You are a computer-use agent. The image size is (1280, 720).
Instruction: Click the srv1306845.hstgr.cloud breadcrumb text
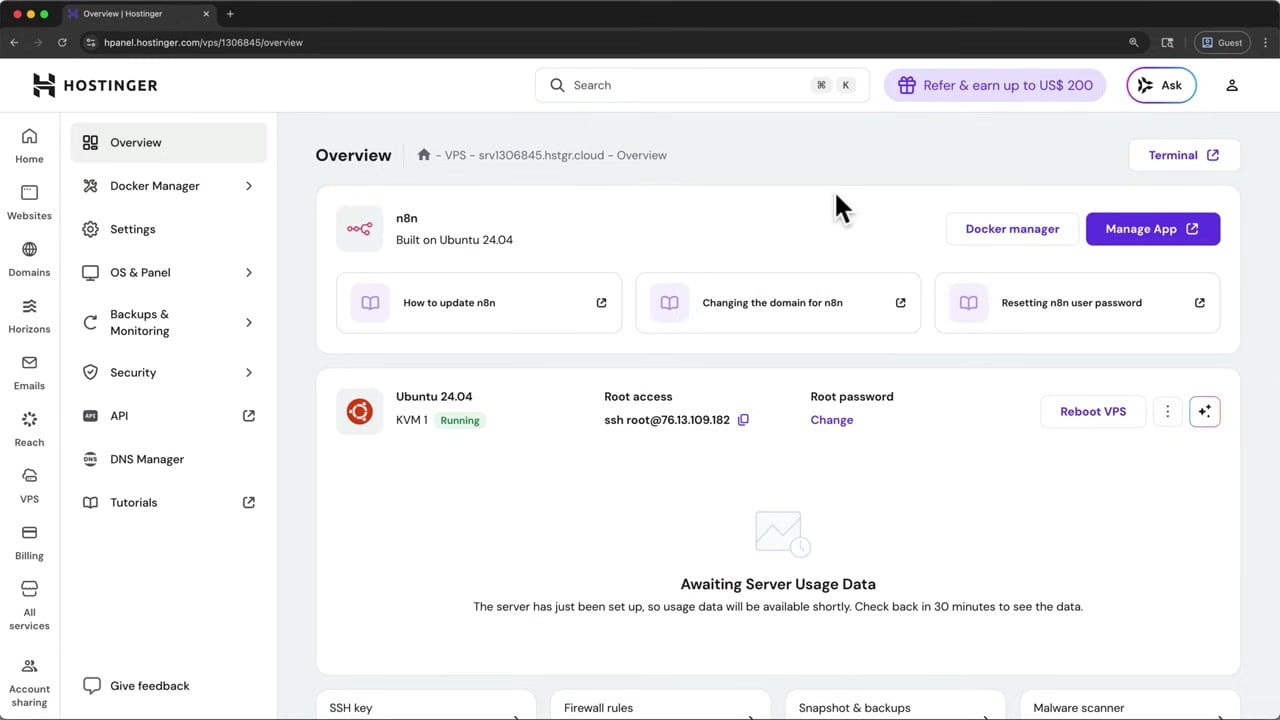tap(541, 155)
